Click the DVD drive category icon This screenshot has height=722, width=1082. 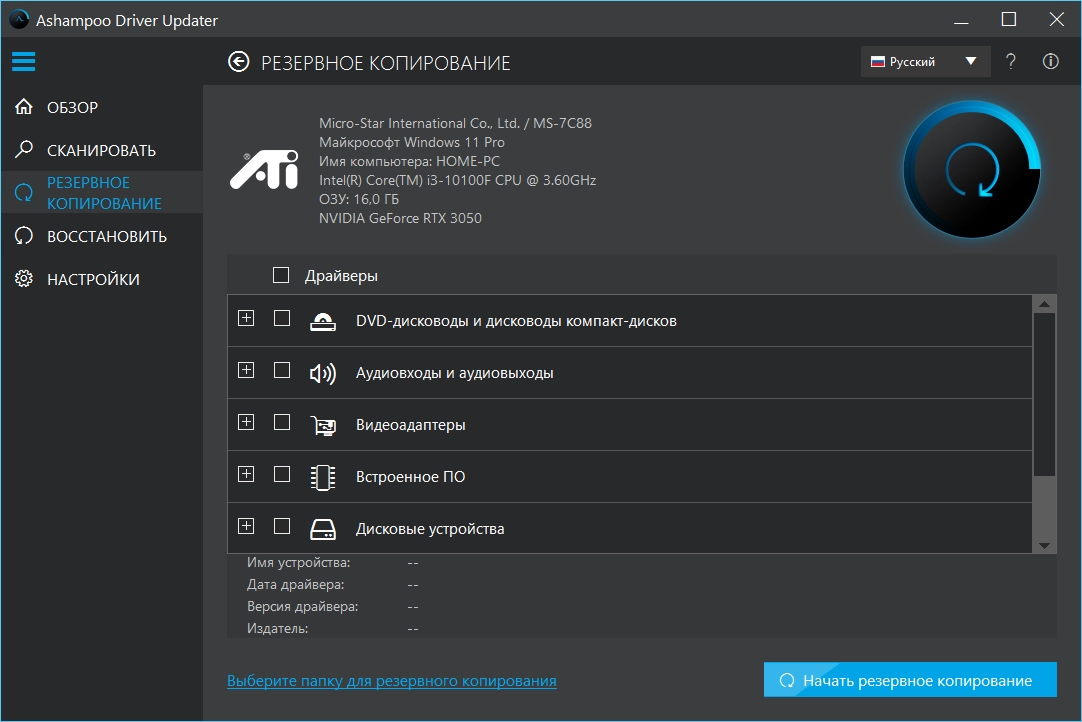(322, 321)
